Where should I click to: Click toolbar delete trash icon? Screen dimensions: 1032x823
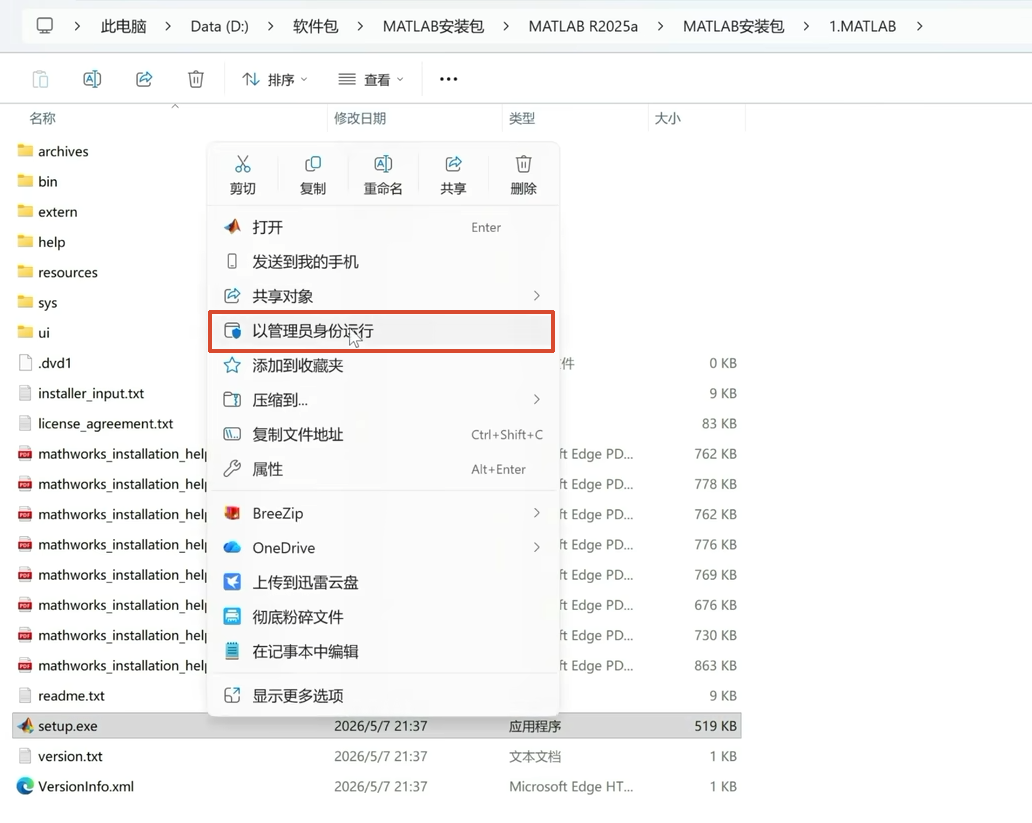pos(195,79)
